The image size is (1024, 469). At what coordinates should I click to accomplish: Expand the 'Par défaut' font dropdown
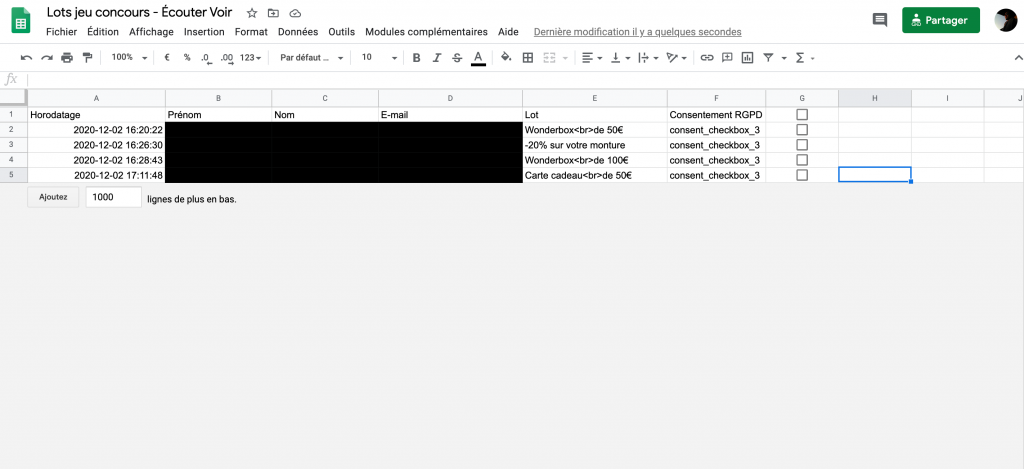(x=312, y=58)
